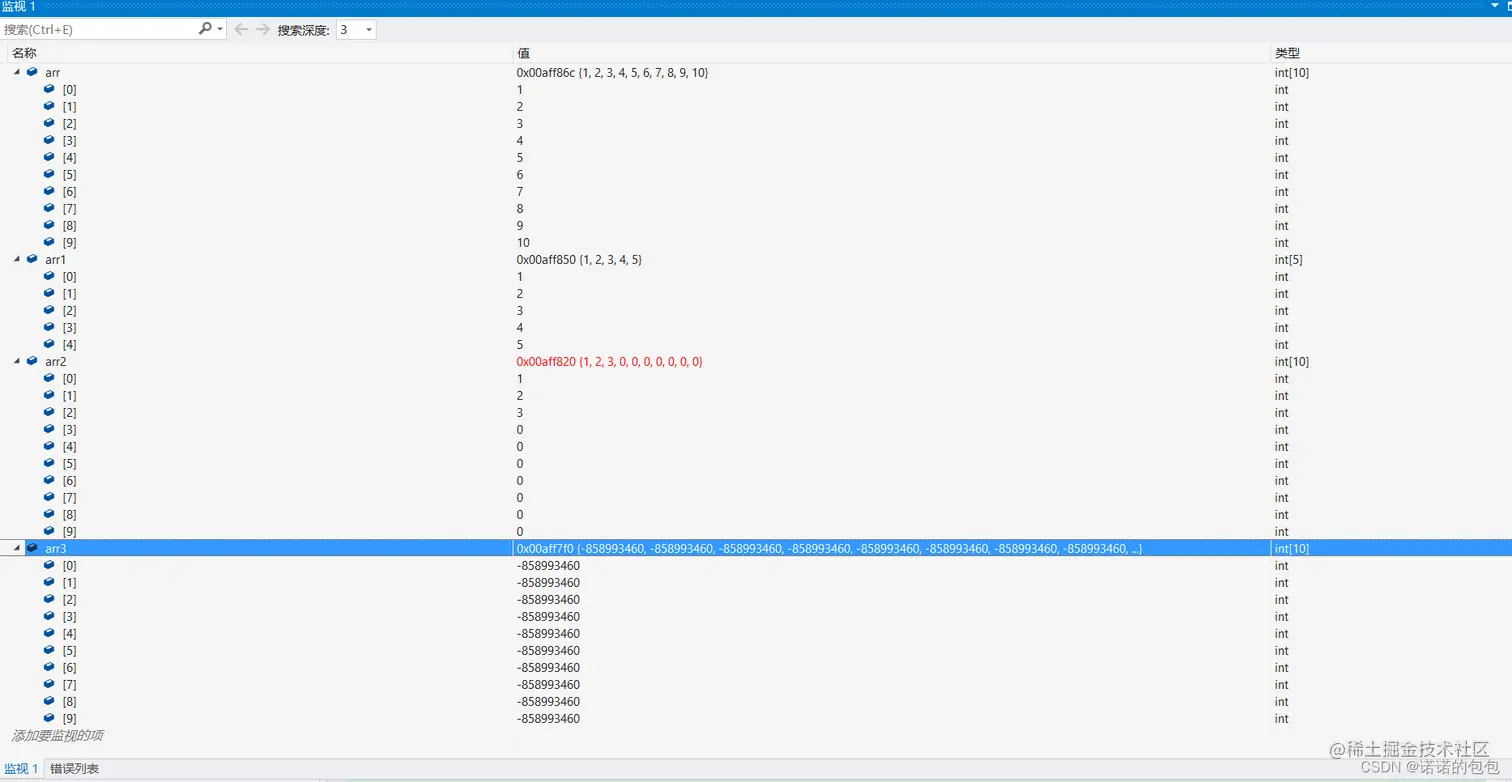
Task: Go to previous search result arrow
Action: tap(241, 29)
